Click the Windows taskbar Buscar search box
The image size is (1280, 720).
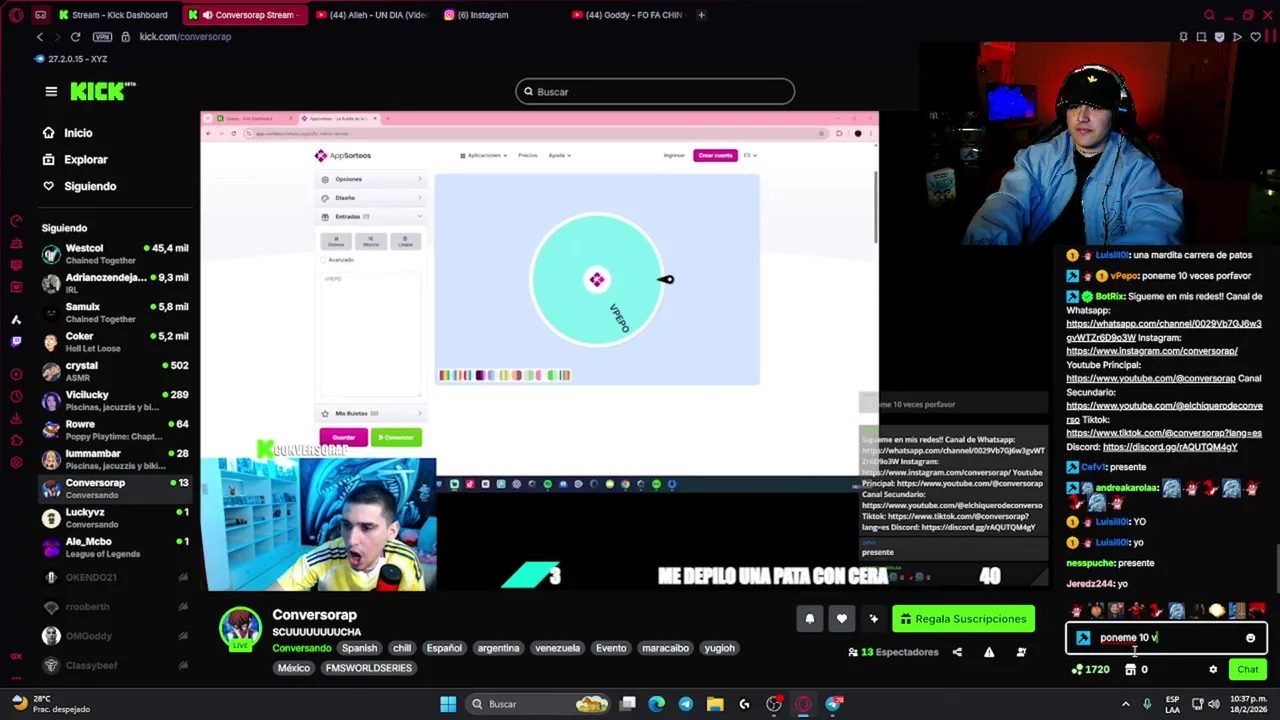540,704
